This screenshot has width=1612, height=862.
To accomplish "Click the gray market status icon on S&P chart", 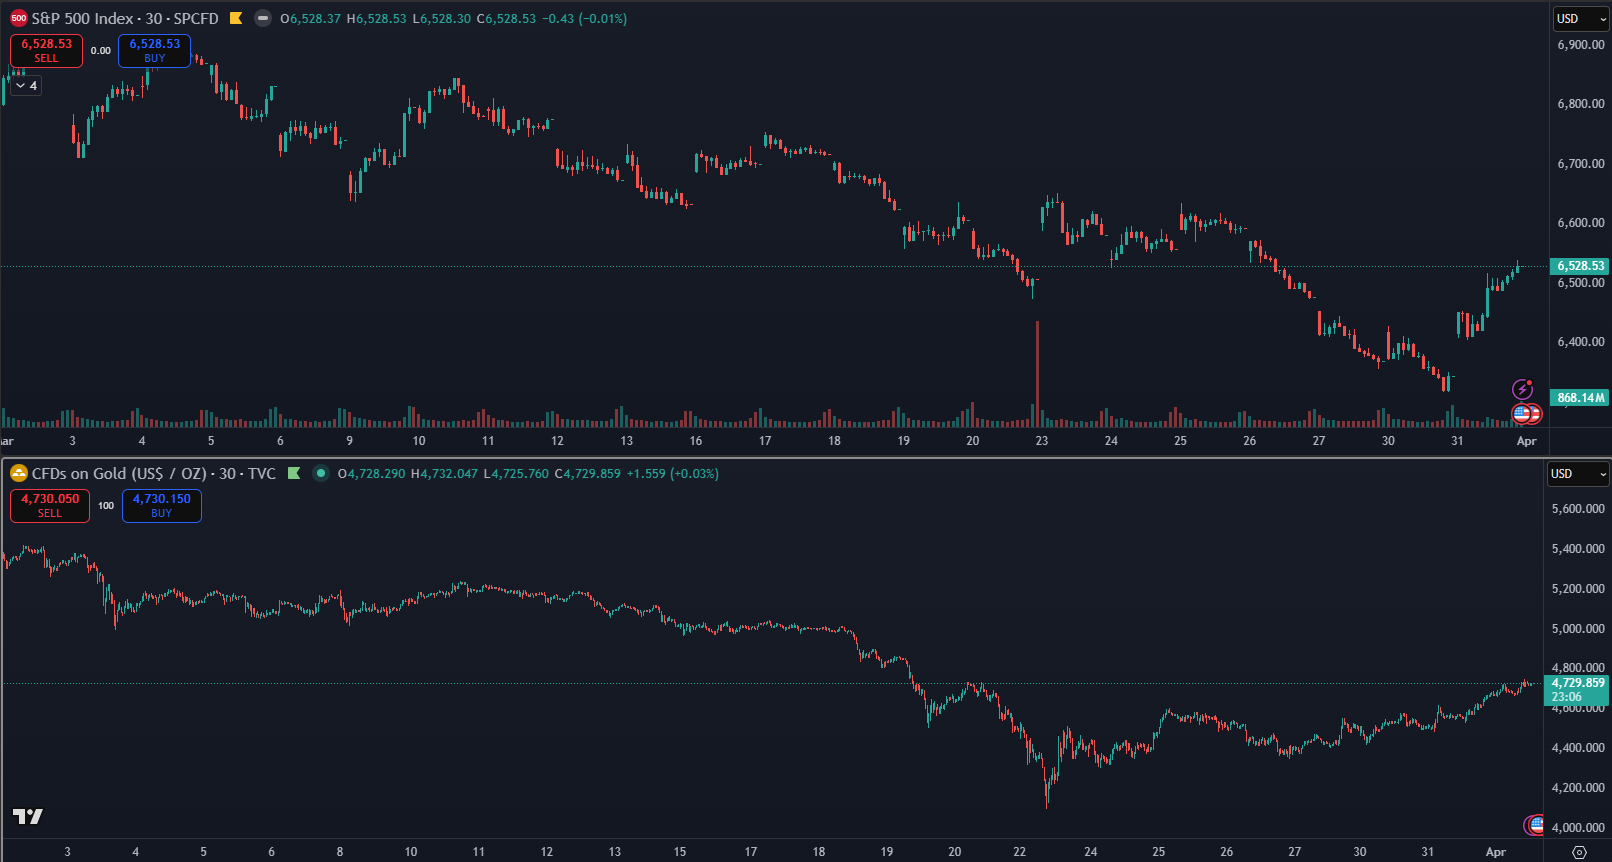I will coord(263,18).
